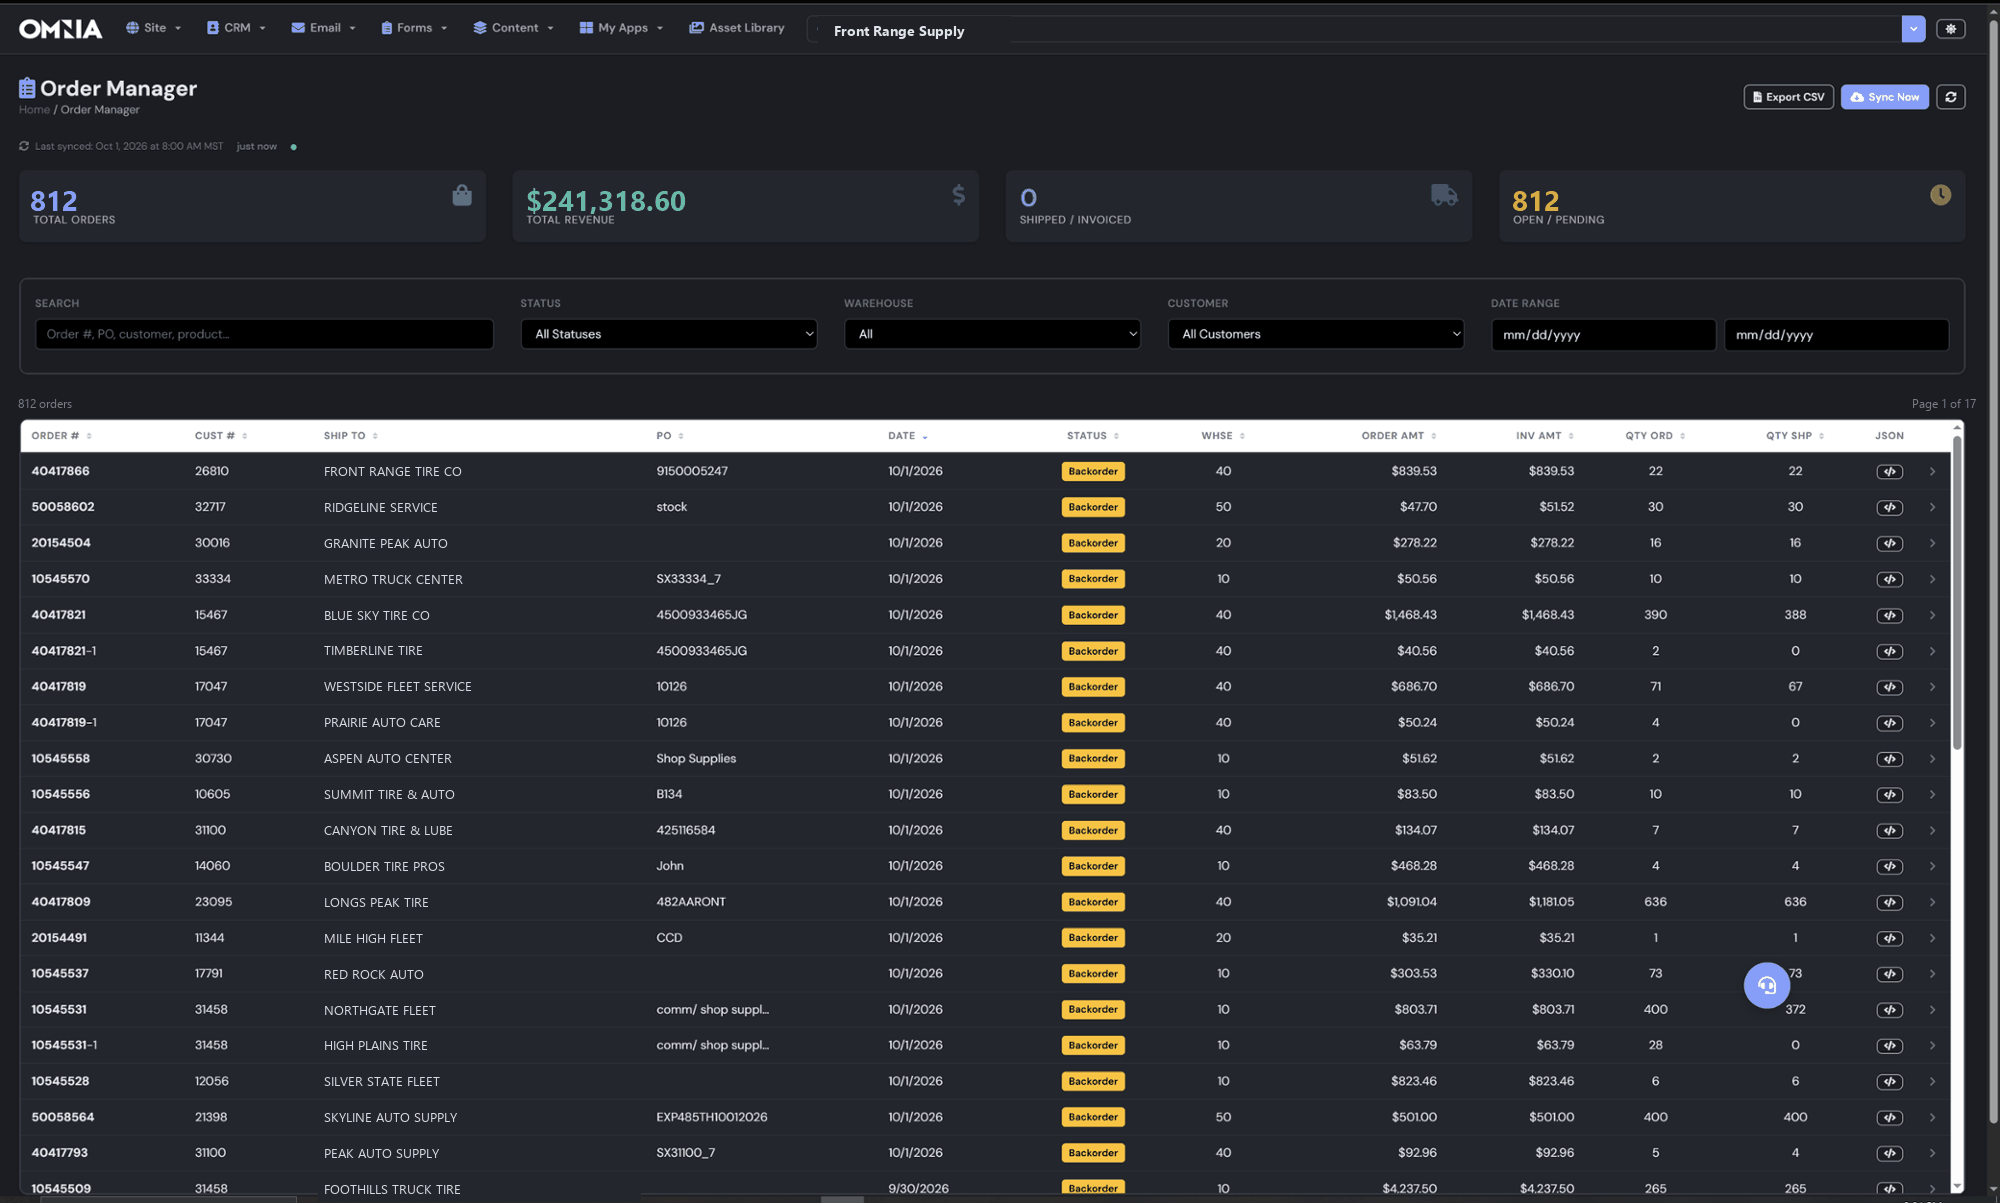
Task: Open the support chat headset bubble
Action: pos(1766,986)
